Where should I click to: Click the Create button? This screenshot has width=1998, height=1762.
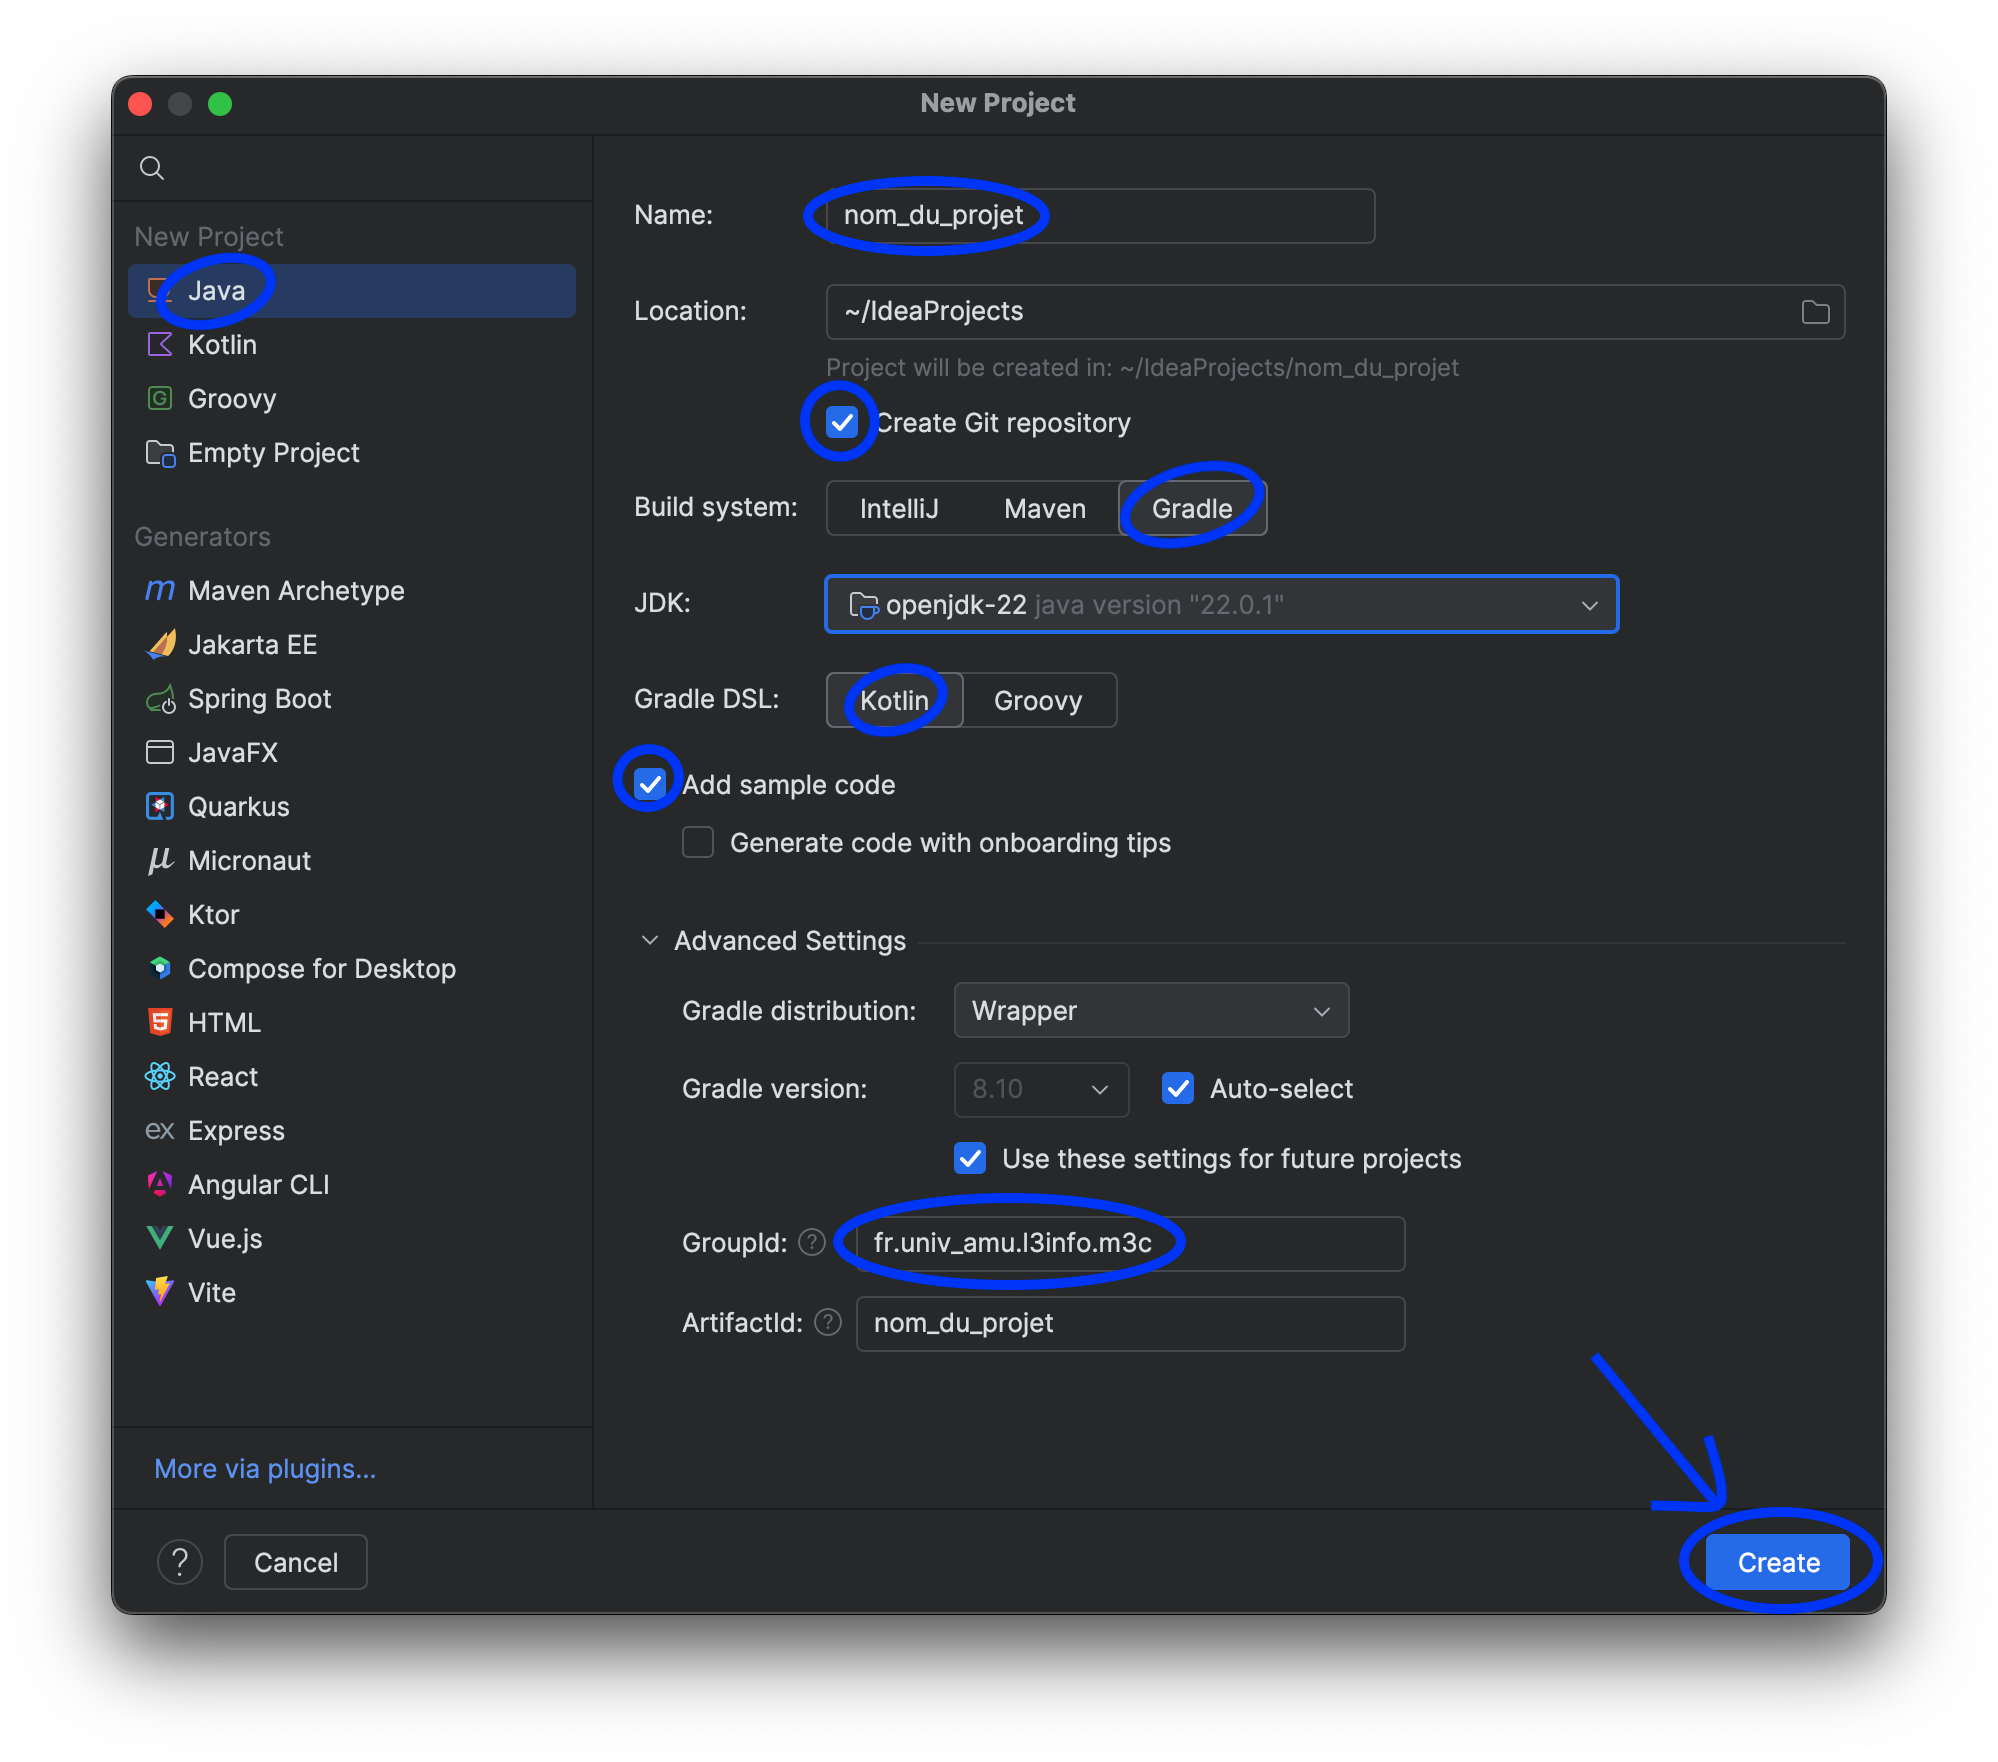(1778, 1562)
